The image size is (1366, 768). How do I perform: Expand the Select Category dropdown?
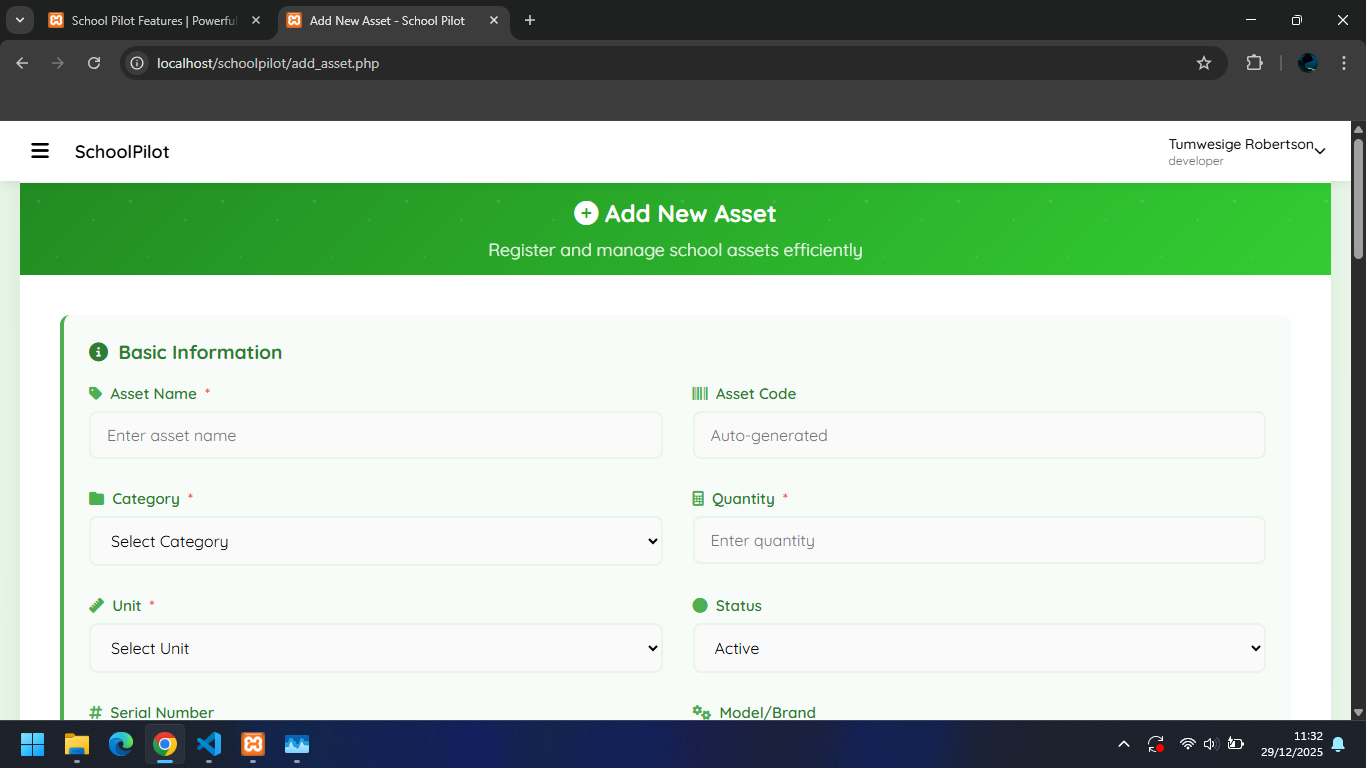click(x=375, y=541)
